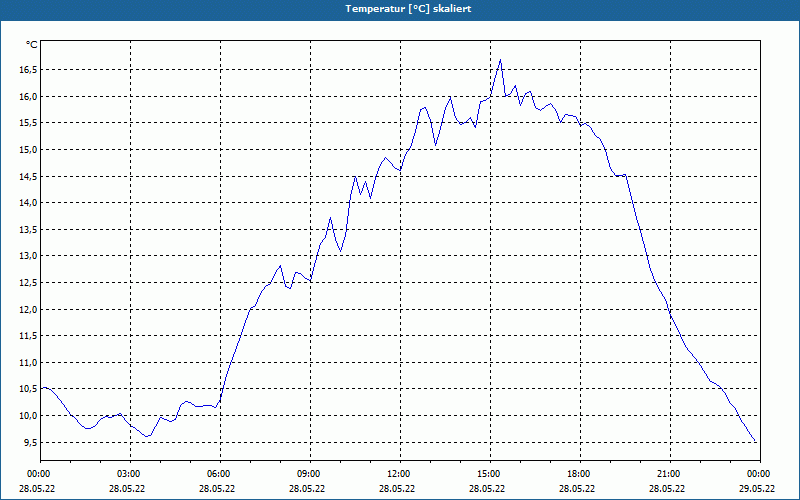Click the '09:00' time label

click(310, 474)
